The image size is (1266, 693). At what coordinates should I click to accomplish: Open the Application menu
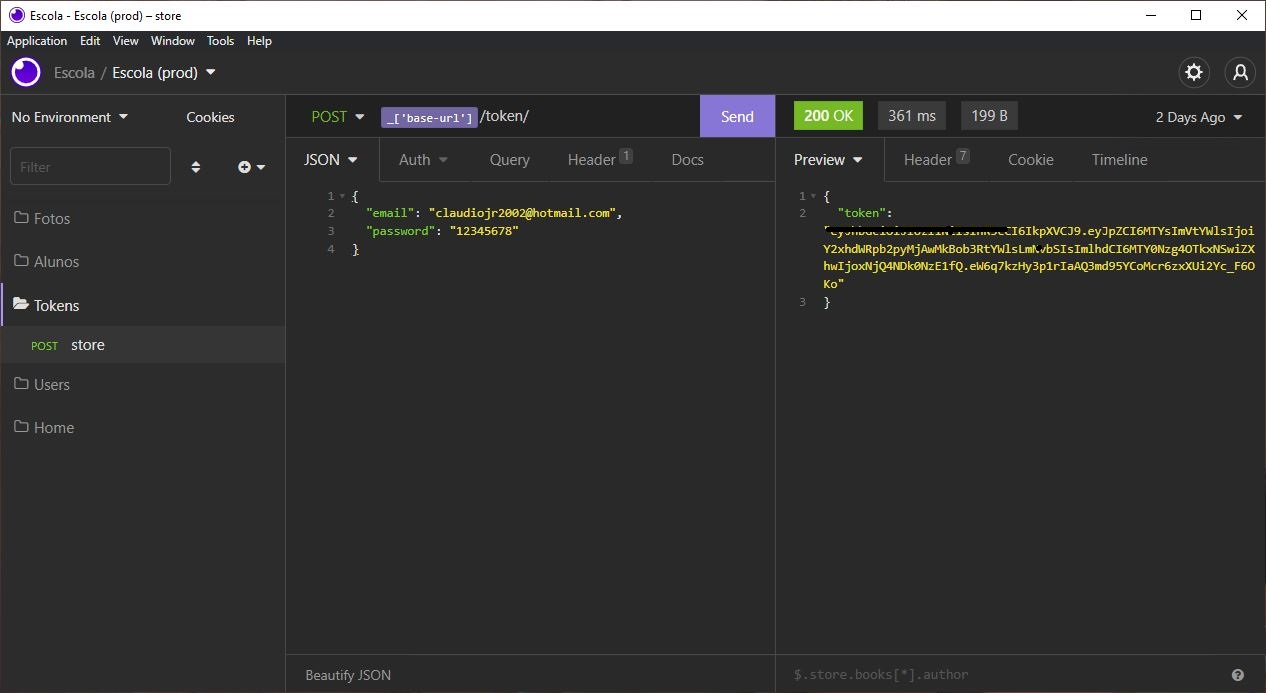click(37, 41)
